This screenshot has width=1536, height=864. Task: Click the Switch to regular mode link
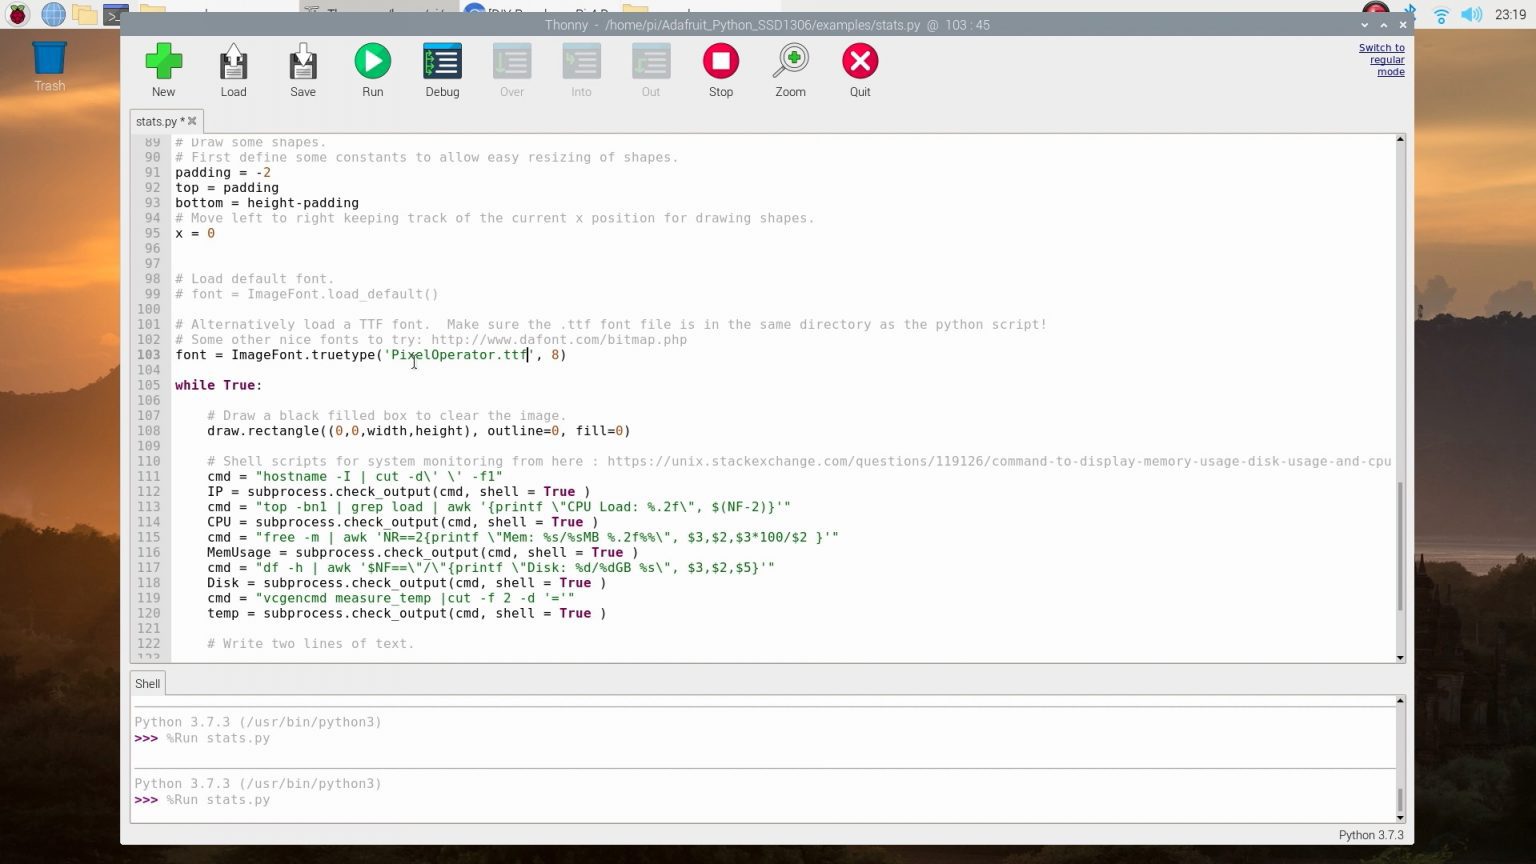tap(1381, 59)
